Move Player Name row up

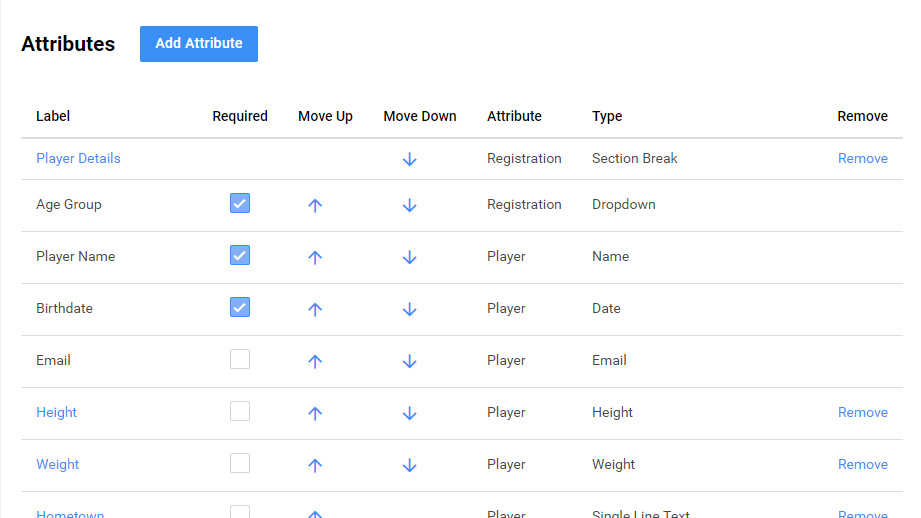pos(315,257)
